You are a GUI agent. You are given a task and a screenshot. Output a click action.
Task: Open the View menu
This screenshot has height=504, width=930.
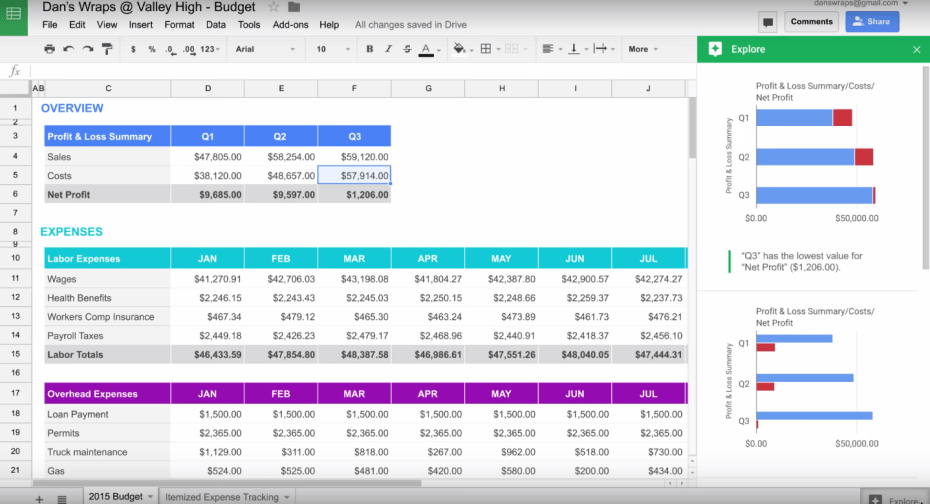tap(107, 25)
